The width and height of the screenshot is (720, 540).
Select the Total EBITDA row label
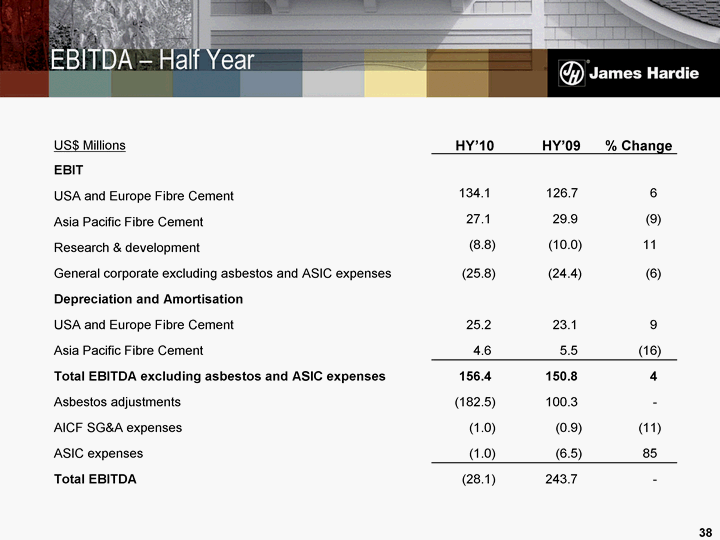(x=95, y=479)
